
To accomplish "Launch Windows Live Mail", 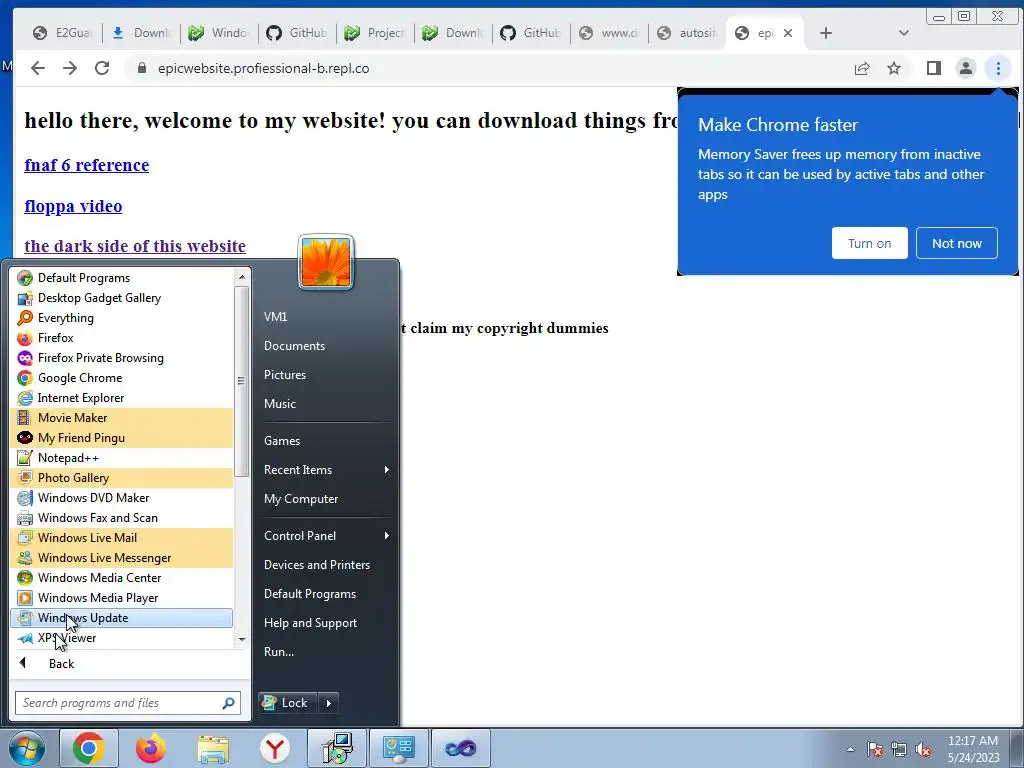I will (x=121, y=537).
